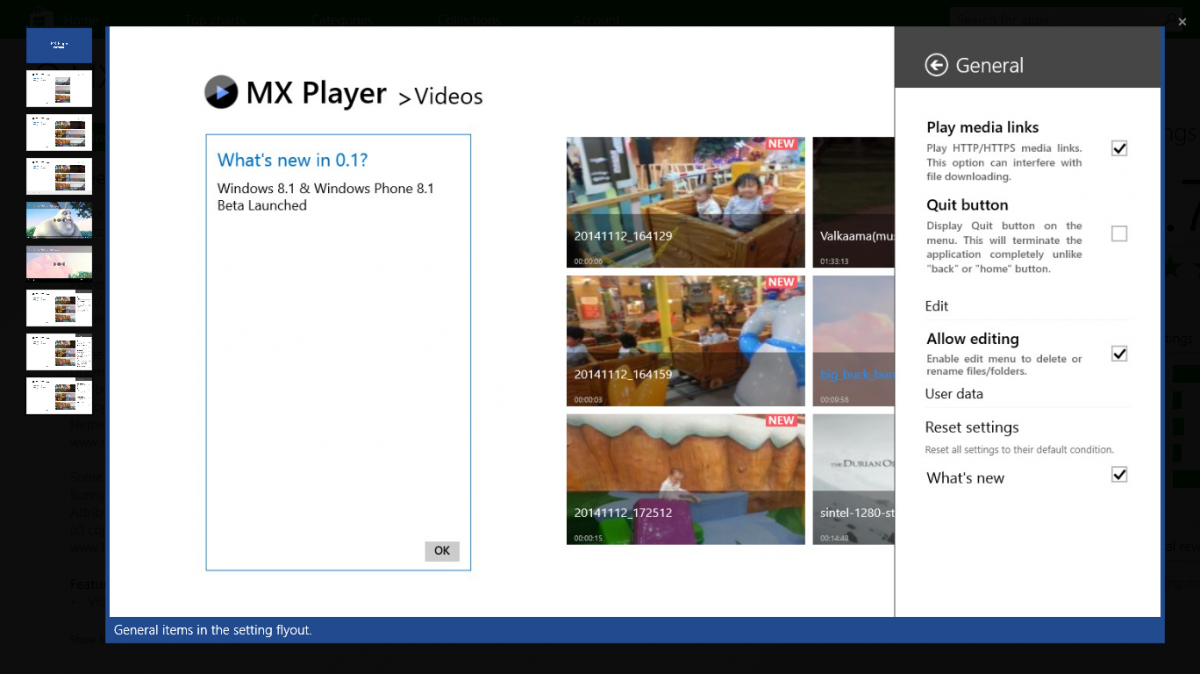
Task: Click the General flyout title
Action: pos(989,65)
